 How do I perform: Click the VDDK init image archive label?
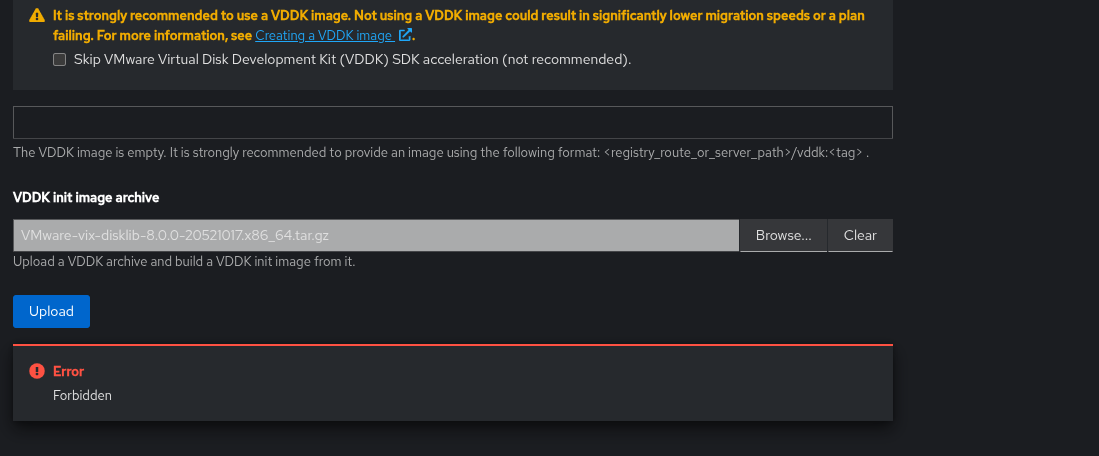point(86,198)
